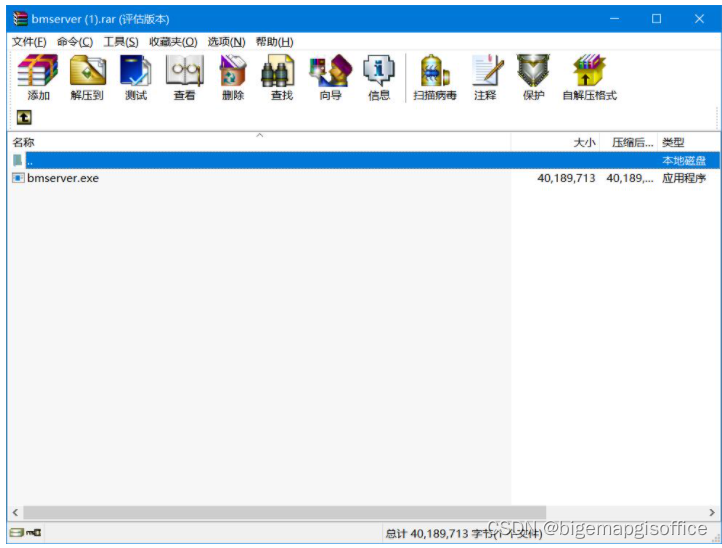This screenshot has height=548, width=722.
Task: Click the key password status icon
Action: coord(34,533)
